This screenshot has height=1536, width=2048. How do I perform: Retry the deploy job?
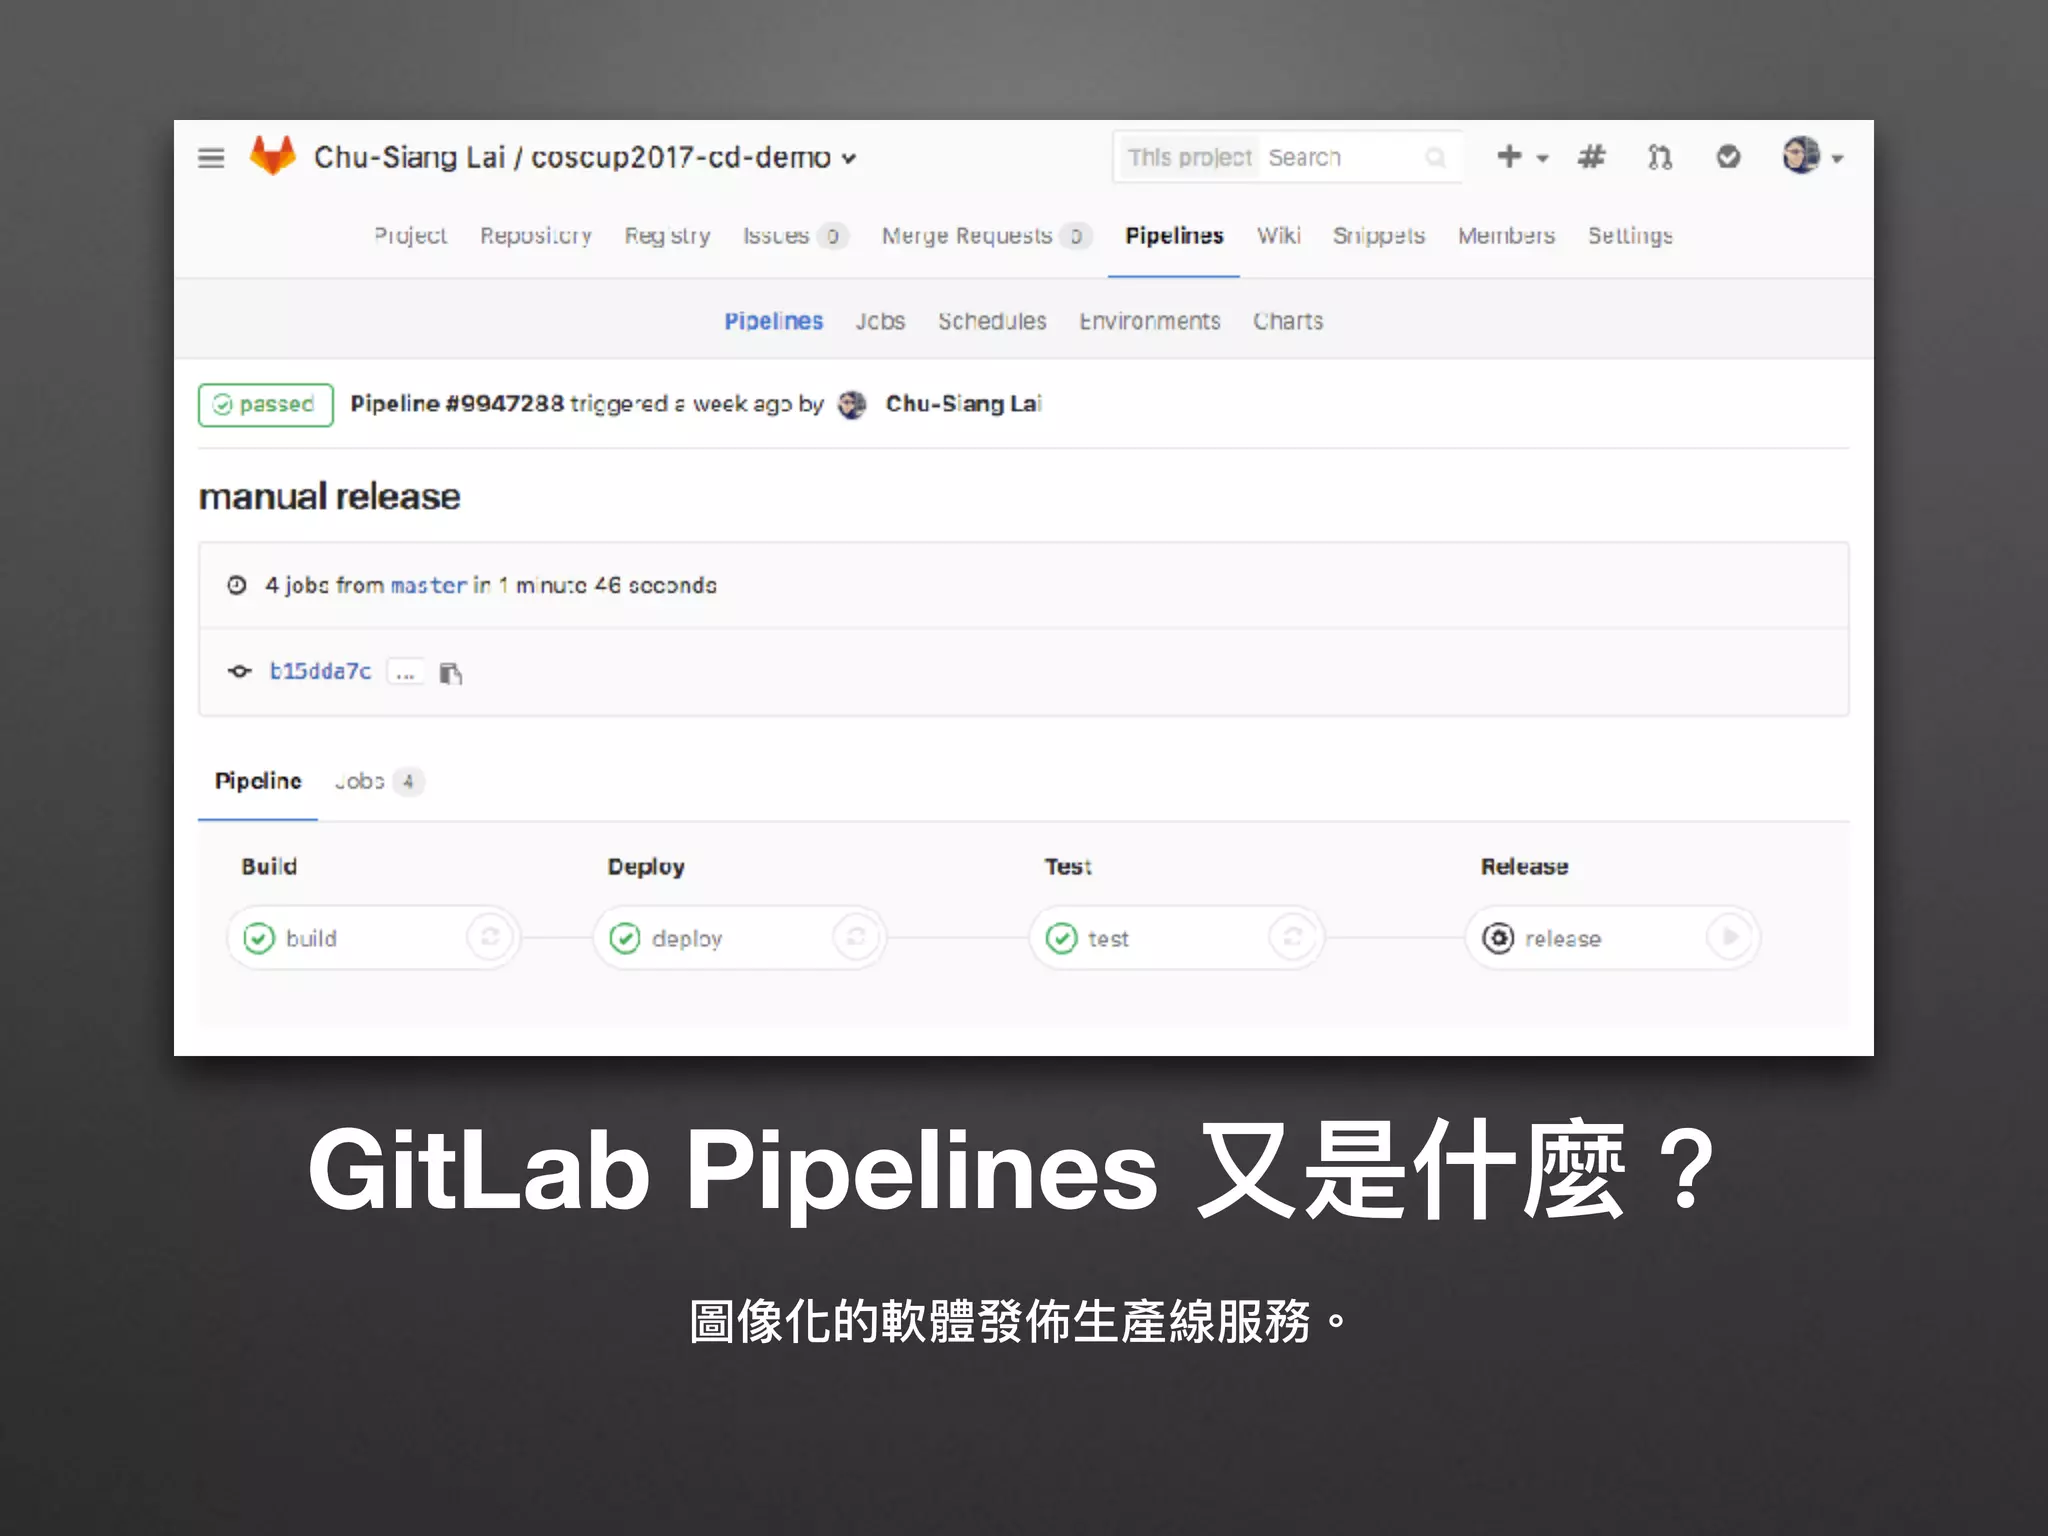coord(856,937)
